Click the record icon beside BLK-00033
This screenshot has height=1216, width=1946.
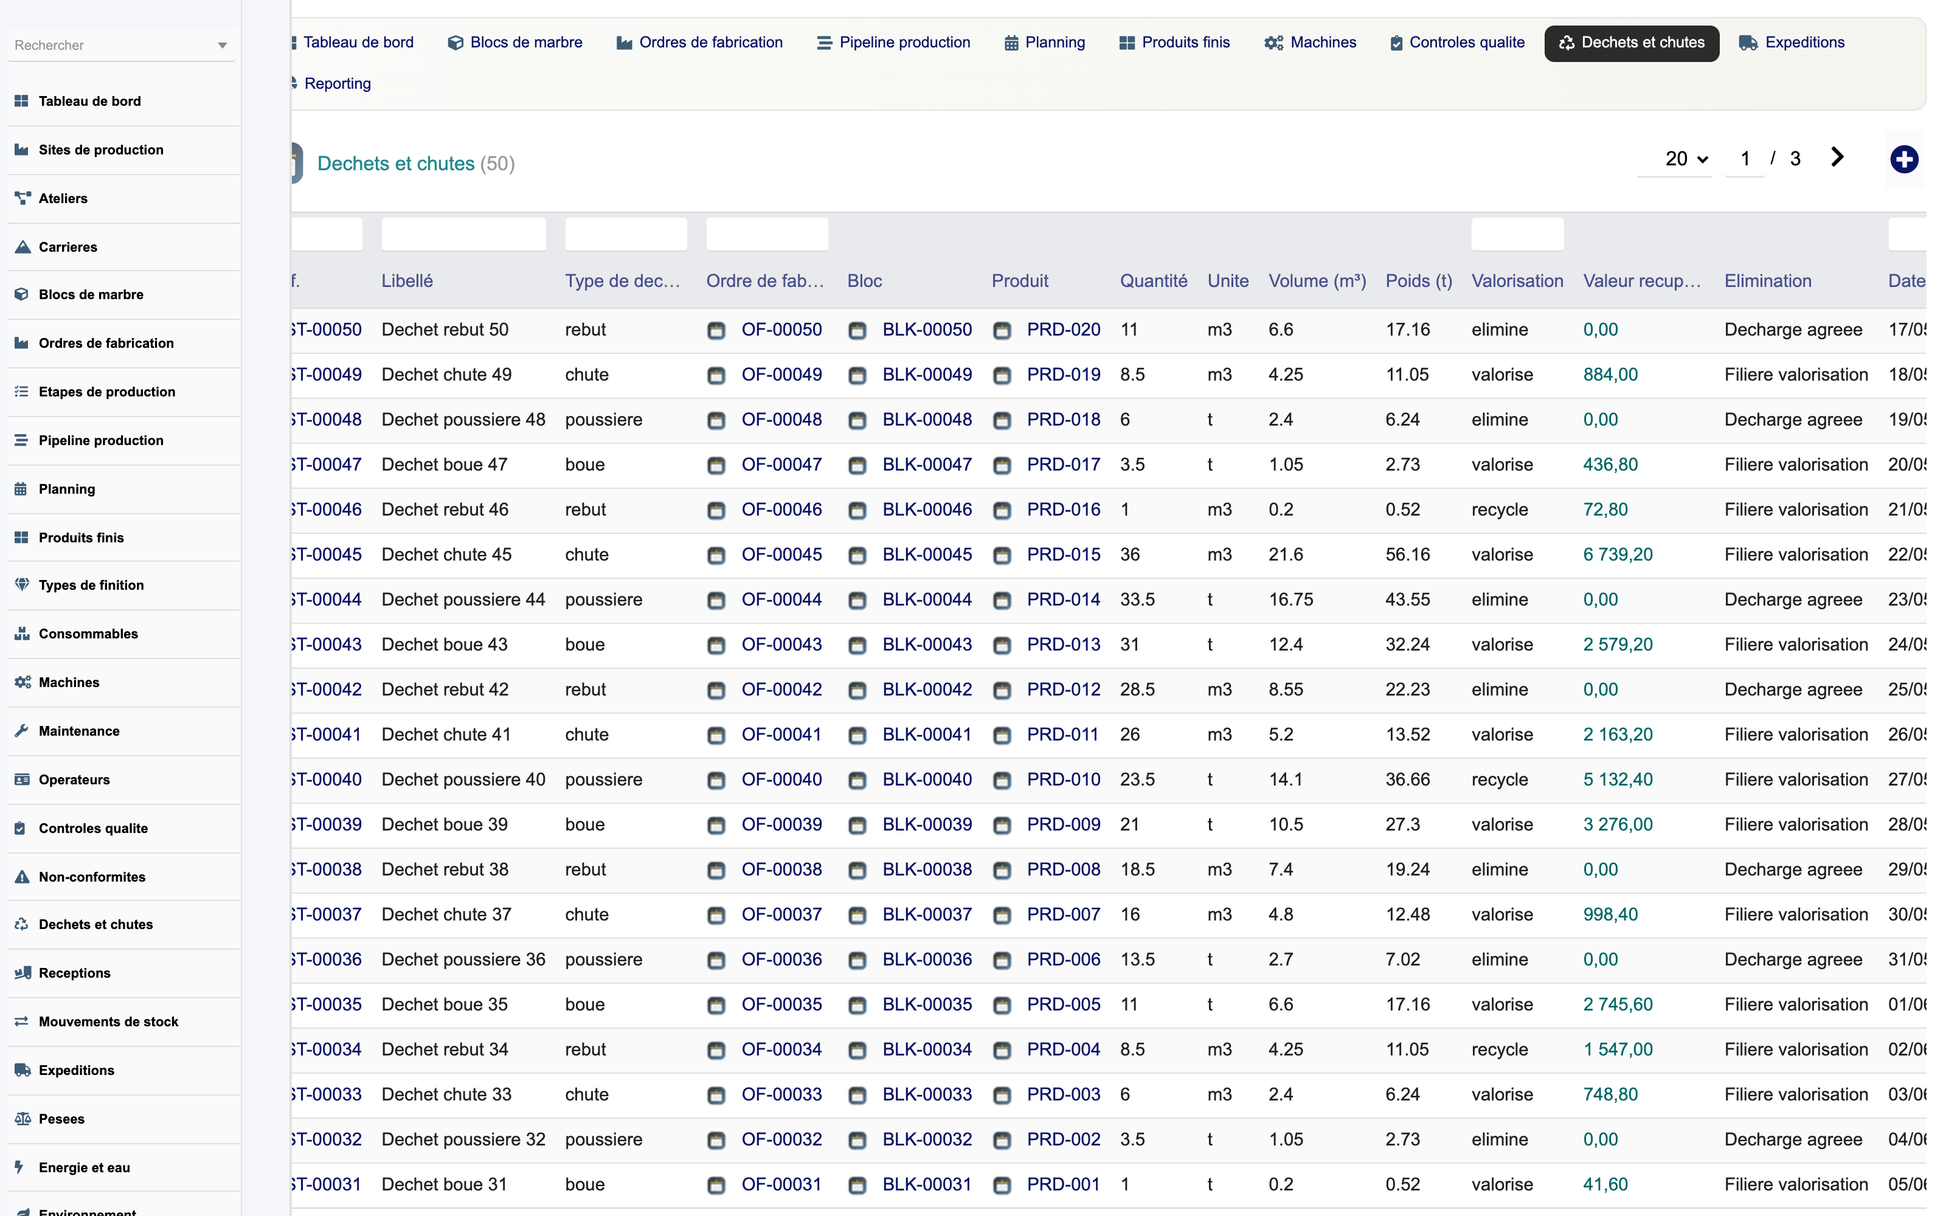pos(857,1096)
